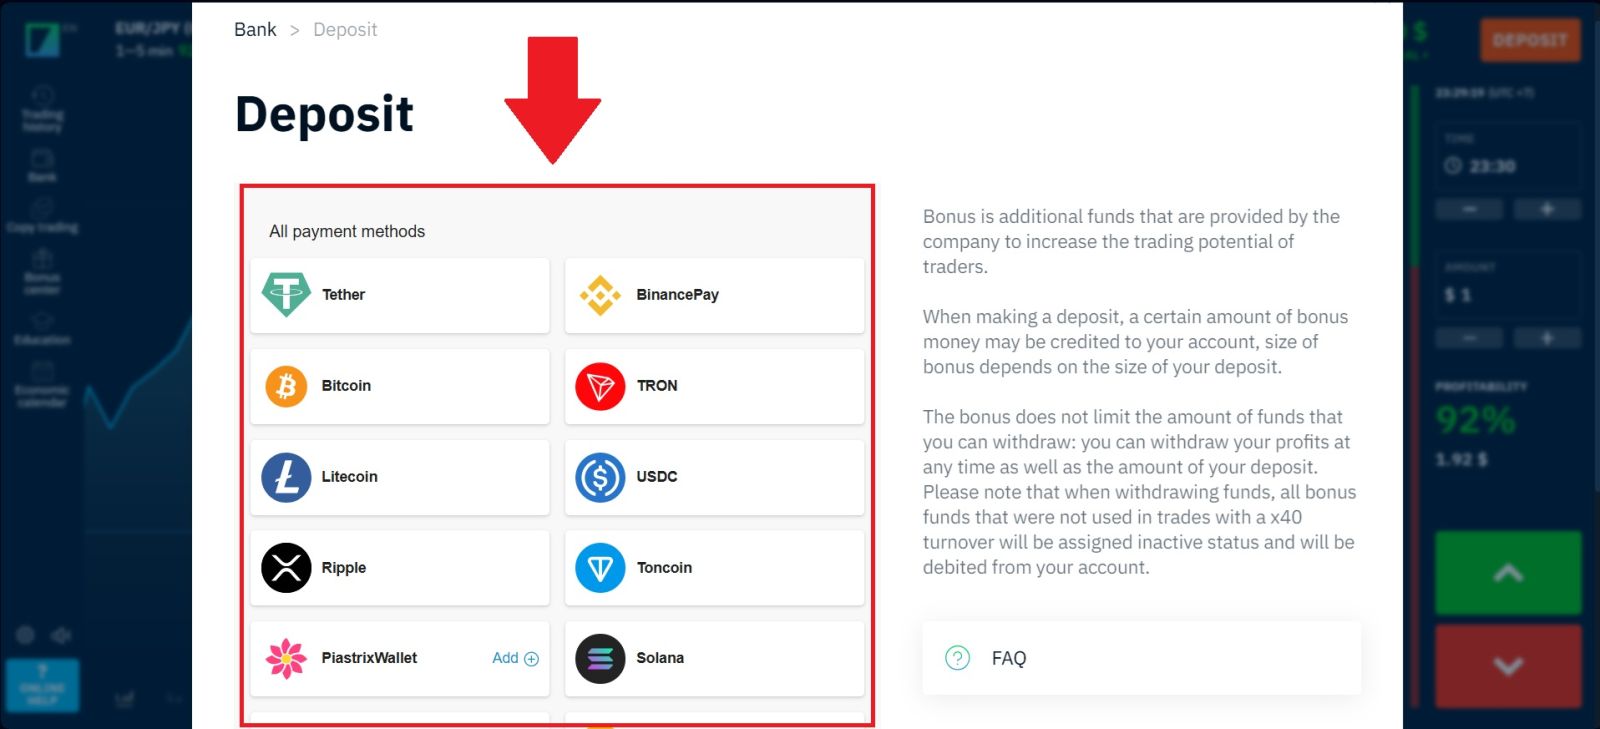
Task: Click the PiastrixWallet flower icon
Action: tap(286, 658)
